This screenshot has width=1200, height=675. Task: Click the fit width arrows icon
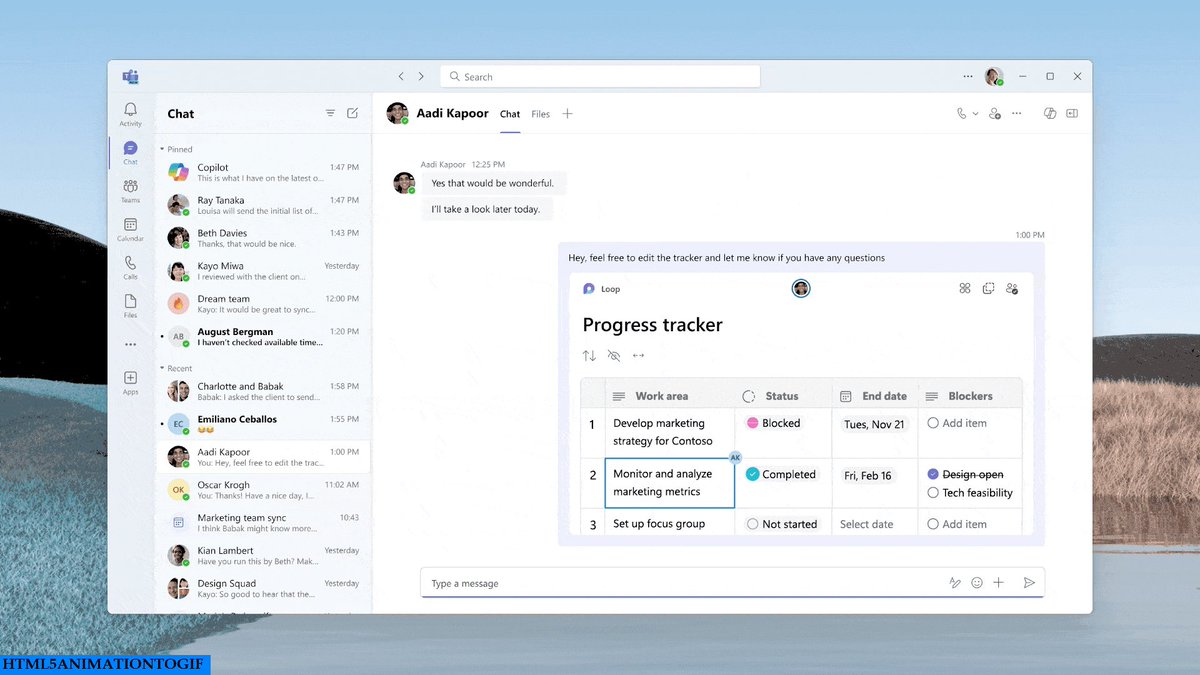coord(638,356)
